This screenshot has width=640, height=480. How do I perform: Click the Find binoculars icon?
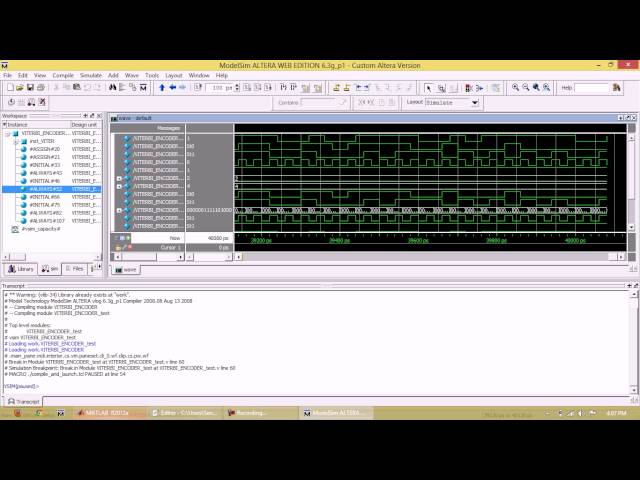pyautogui.click(x=112, y=87)
